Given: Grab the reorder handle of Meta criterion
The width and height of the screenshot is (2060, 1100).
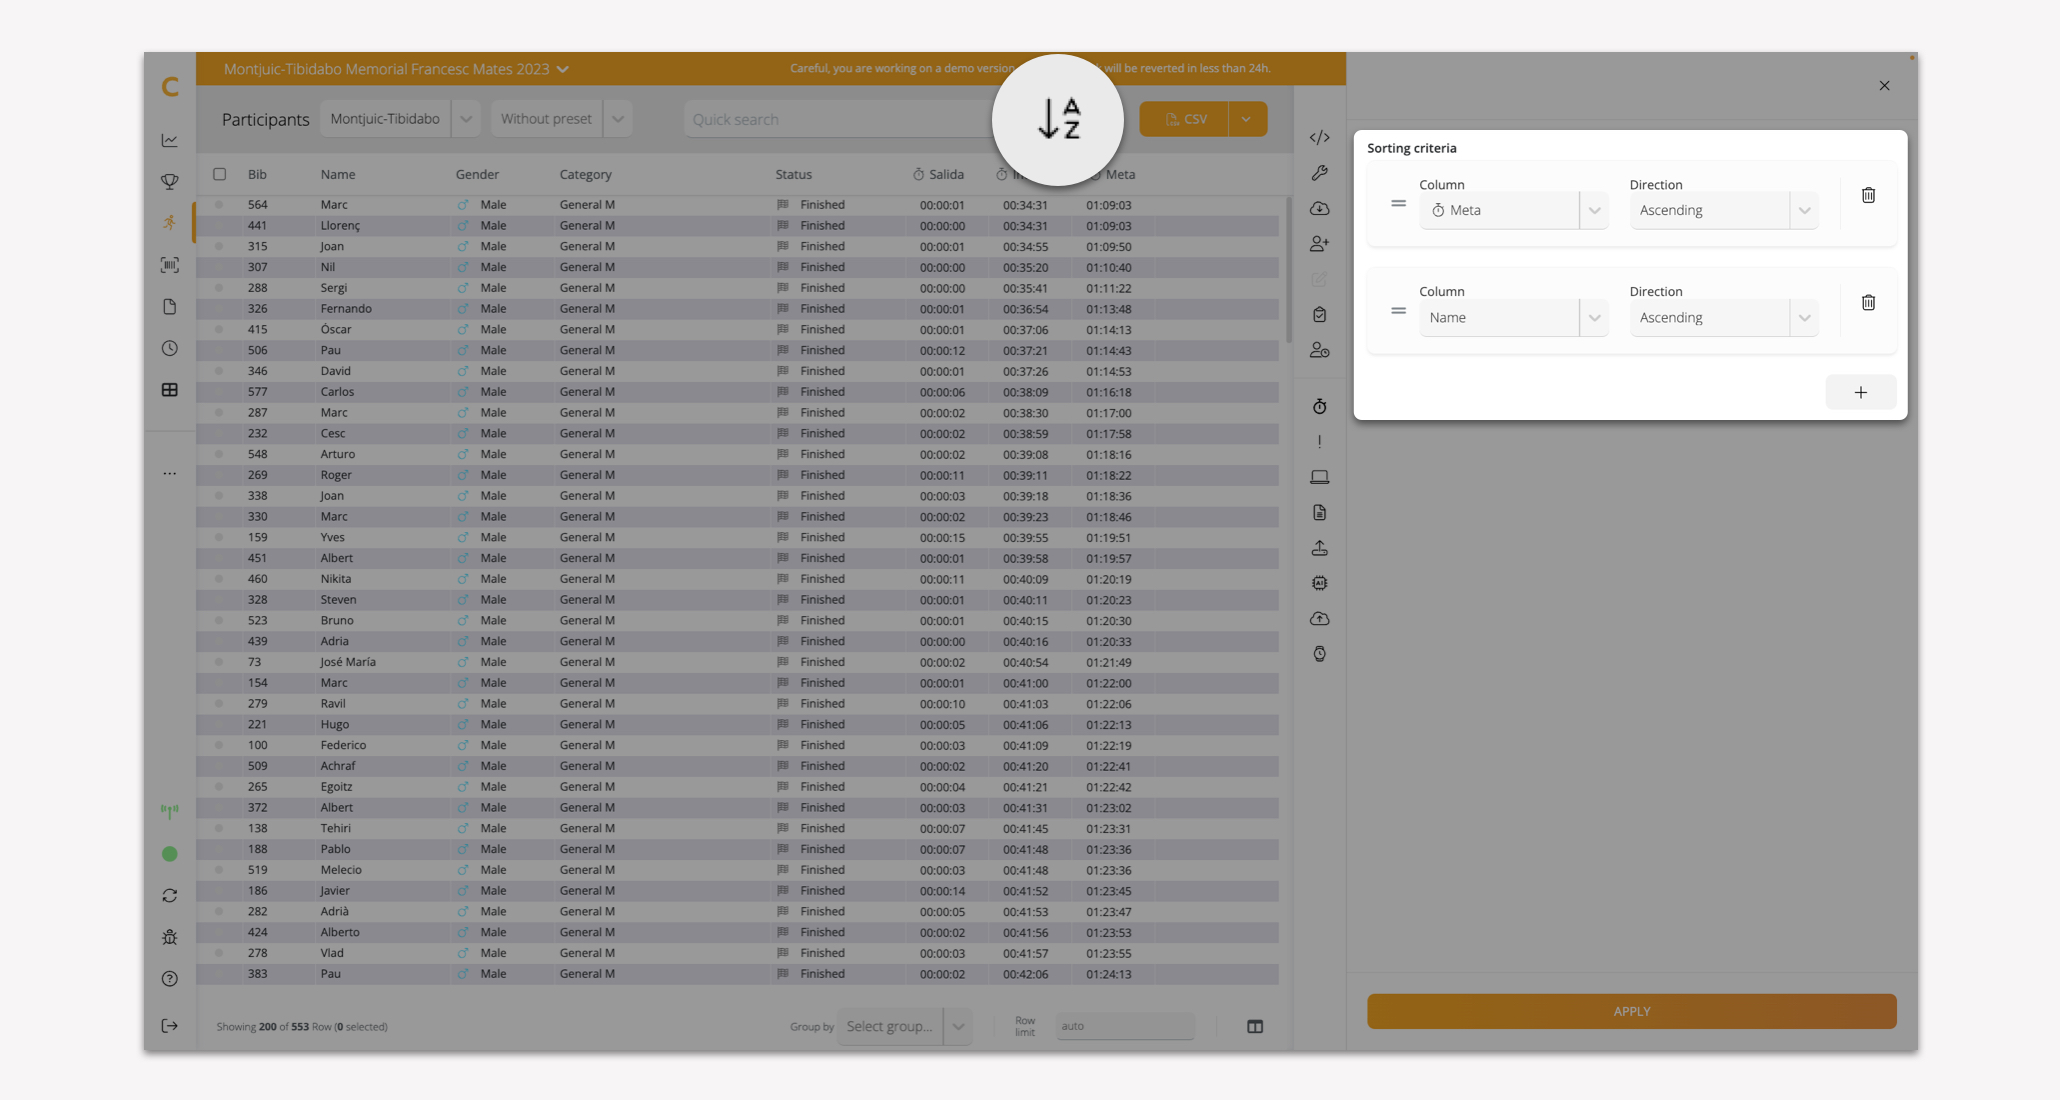Looking at the screenshot, I should 1398,204.
